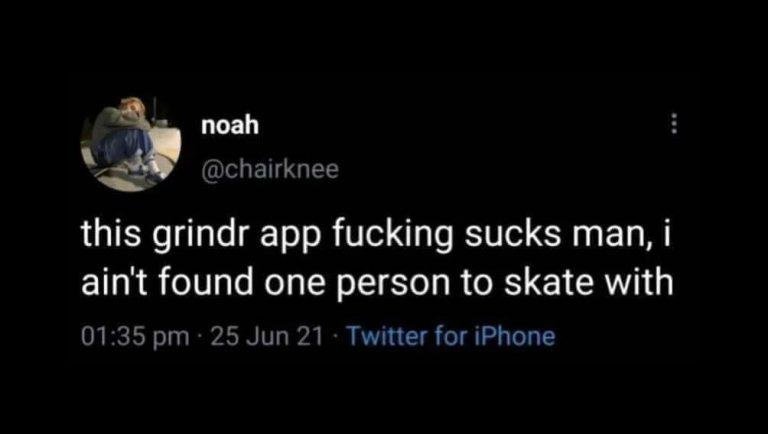Click the word this starting the tweet

[x=112, y=234]
